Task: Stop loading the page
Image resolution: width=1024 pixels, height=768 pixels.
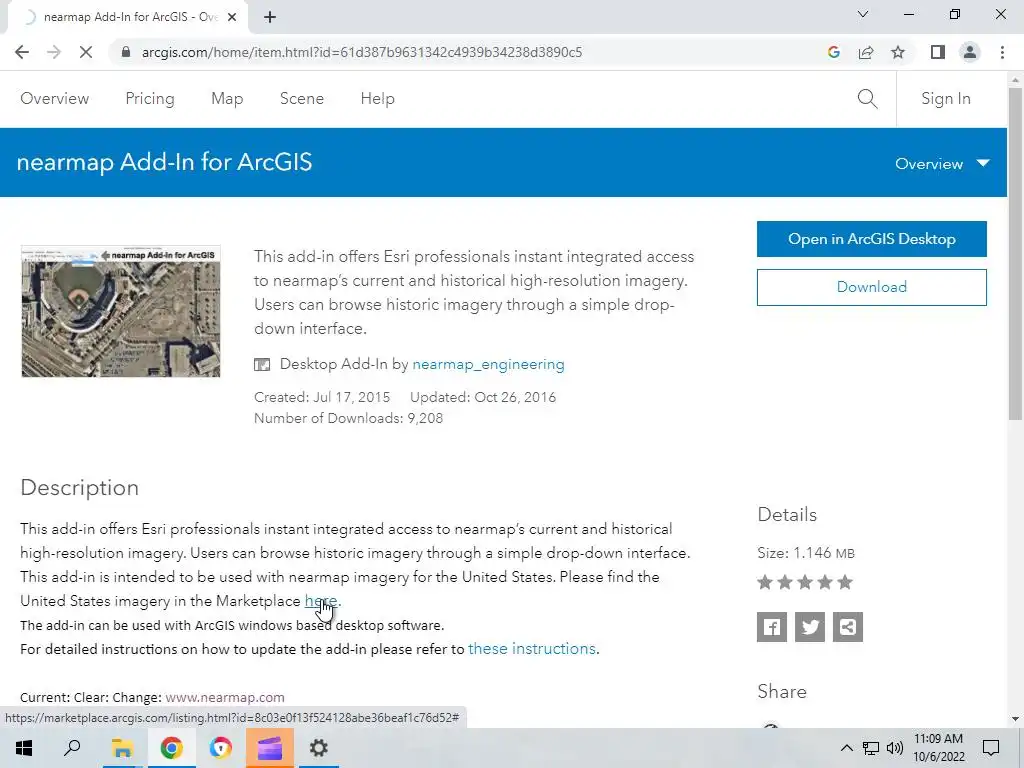Action: (86, 52)
